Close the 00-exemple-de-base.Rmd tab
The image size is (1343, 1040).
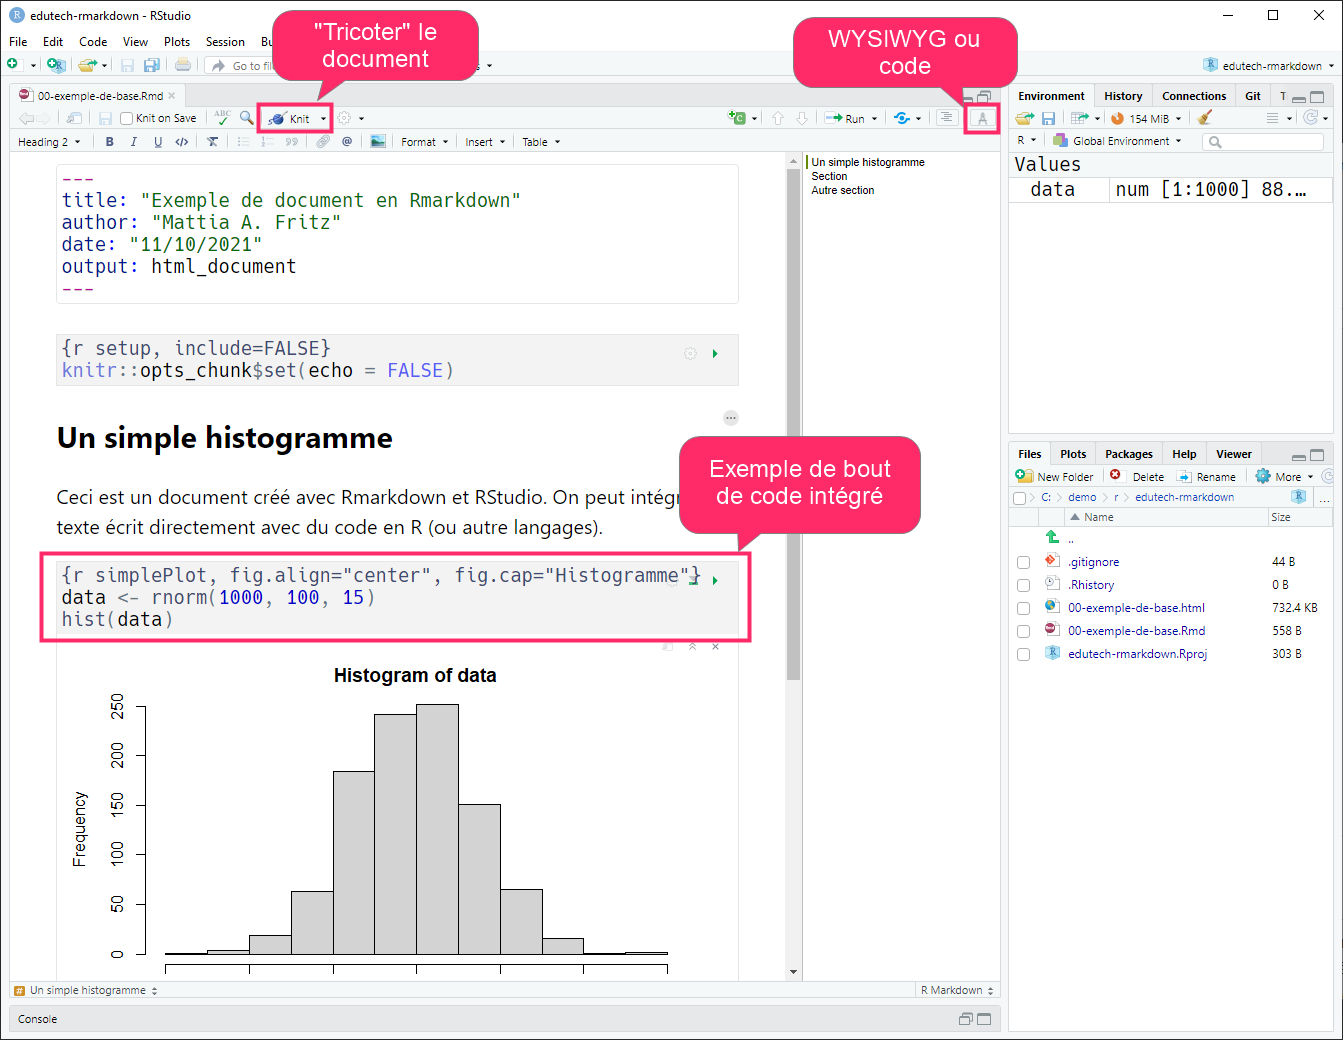point(172,96)
